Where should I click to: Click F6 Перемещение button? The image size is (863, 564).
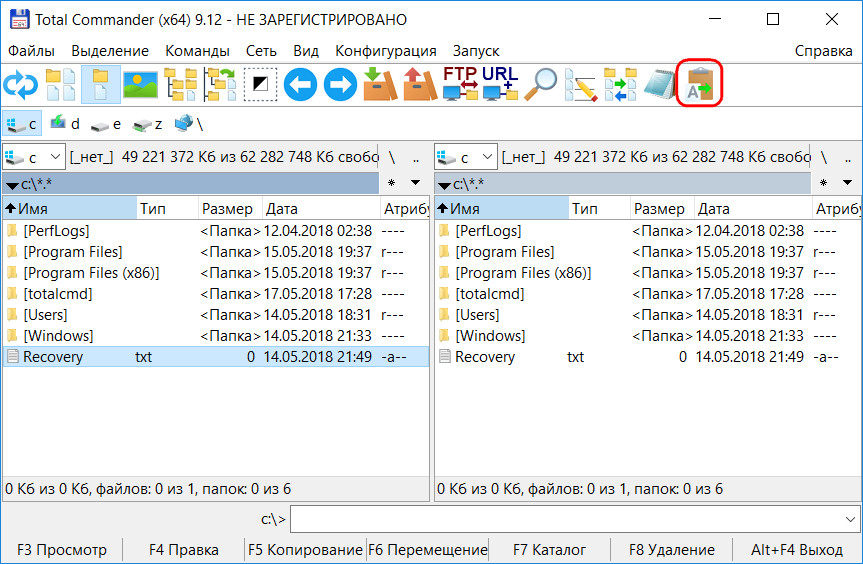tap(428, 550)
